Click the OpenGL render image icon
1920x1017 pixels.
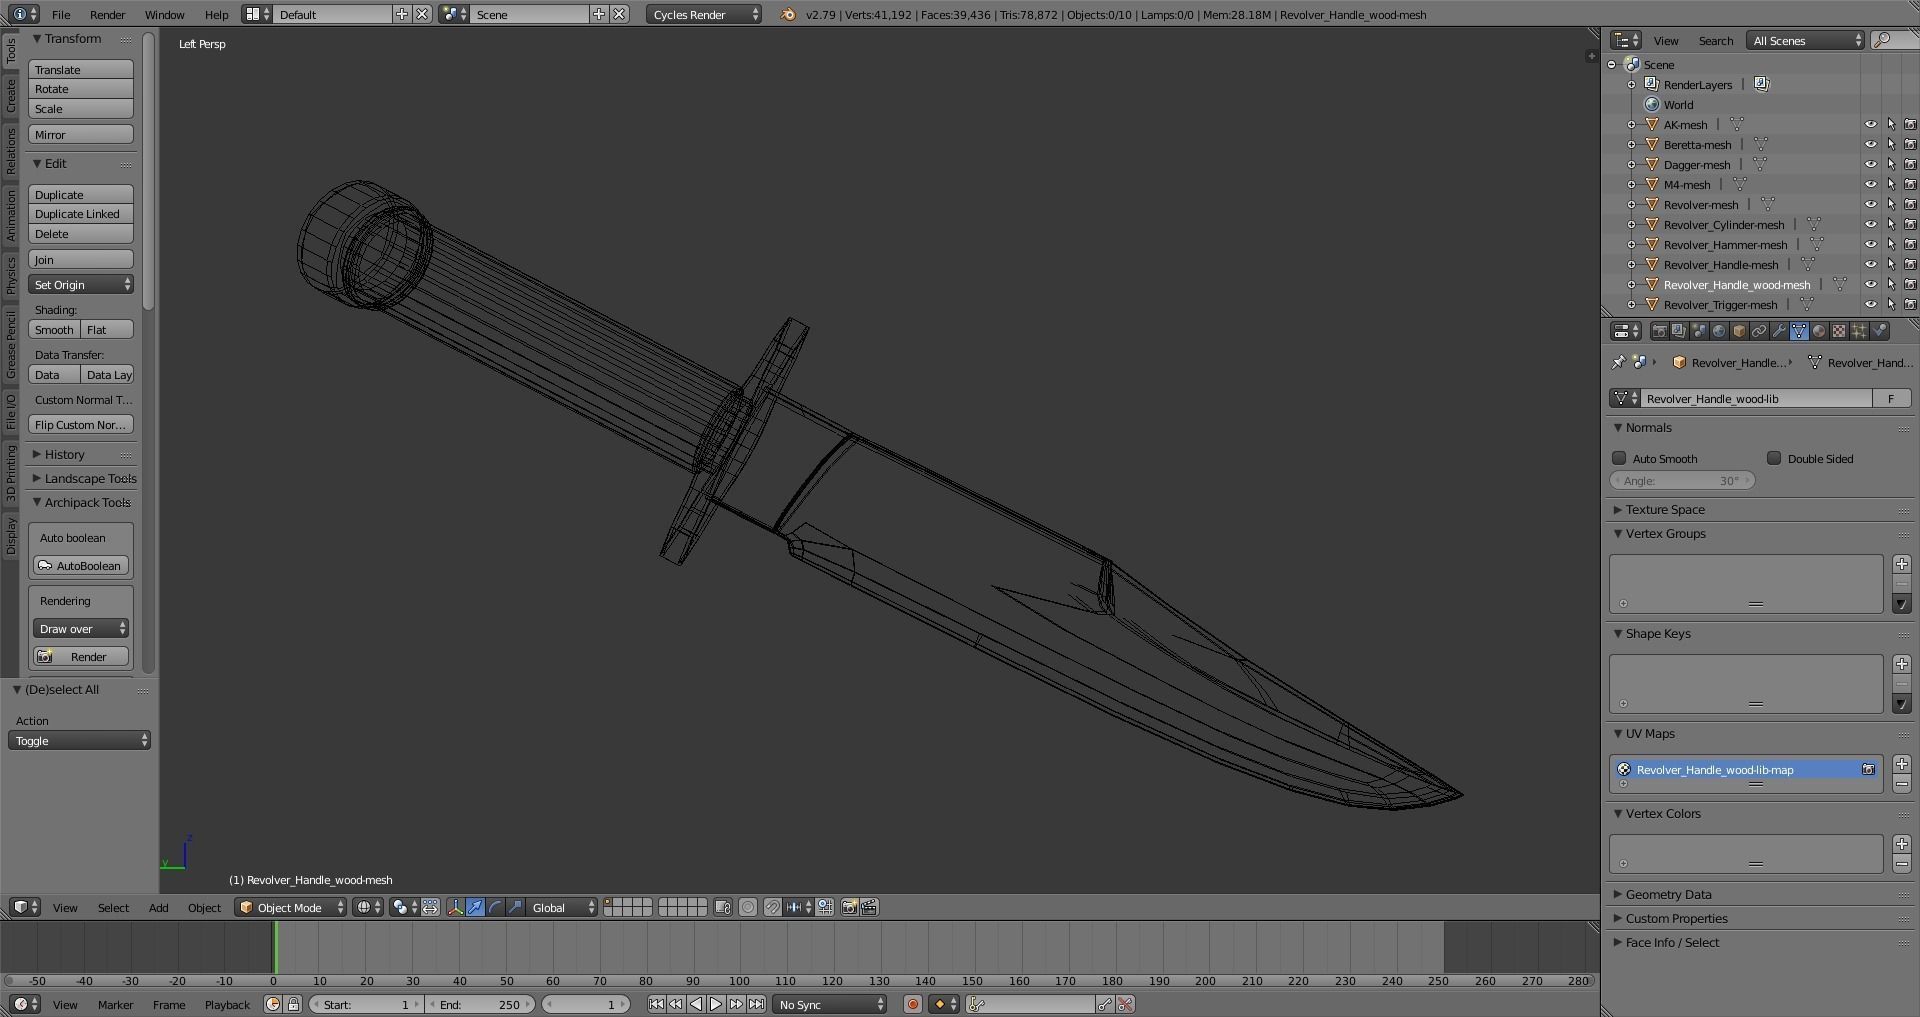click(x=849, y=907)
